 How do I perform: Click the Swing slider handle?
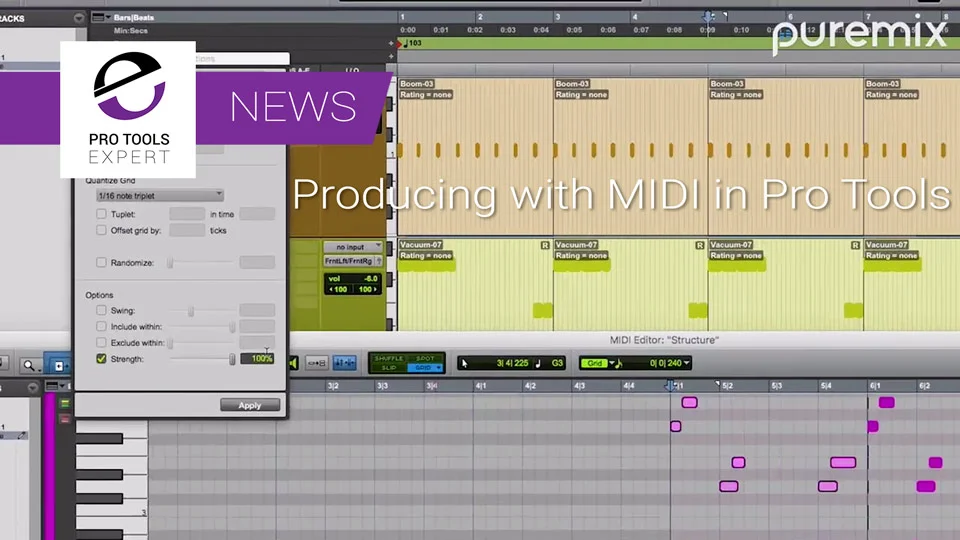(x=191, y=311)
